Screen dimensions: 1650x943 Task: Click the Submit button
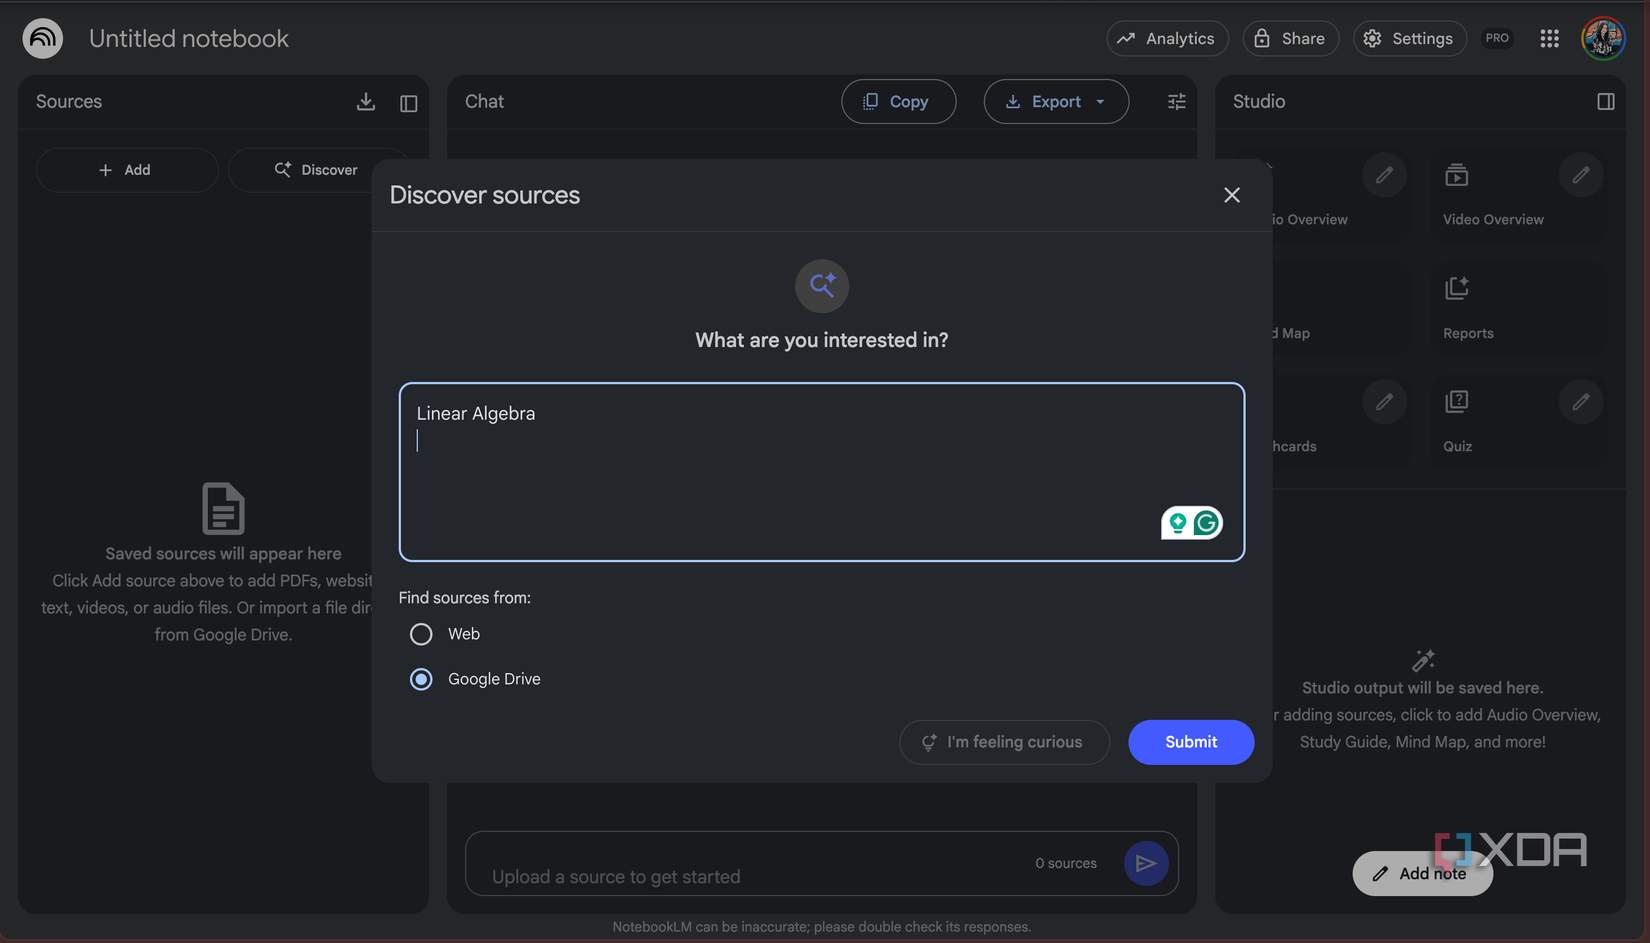[1190, 742]
